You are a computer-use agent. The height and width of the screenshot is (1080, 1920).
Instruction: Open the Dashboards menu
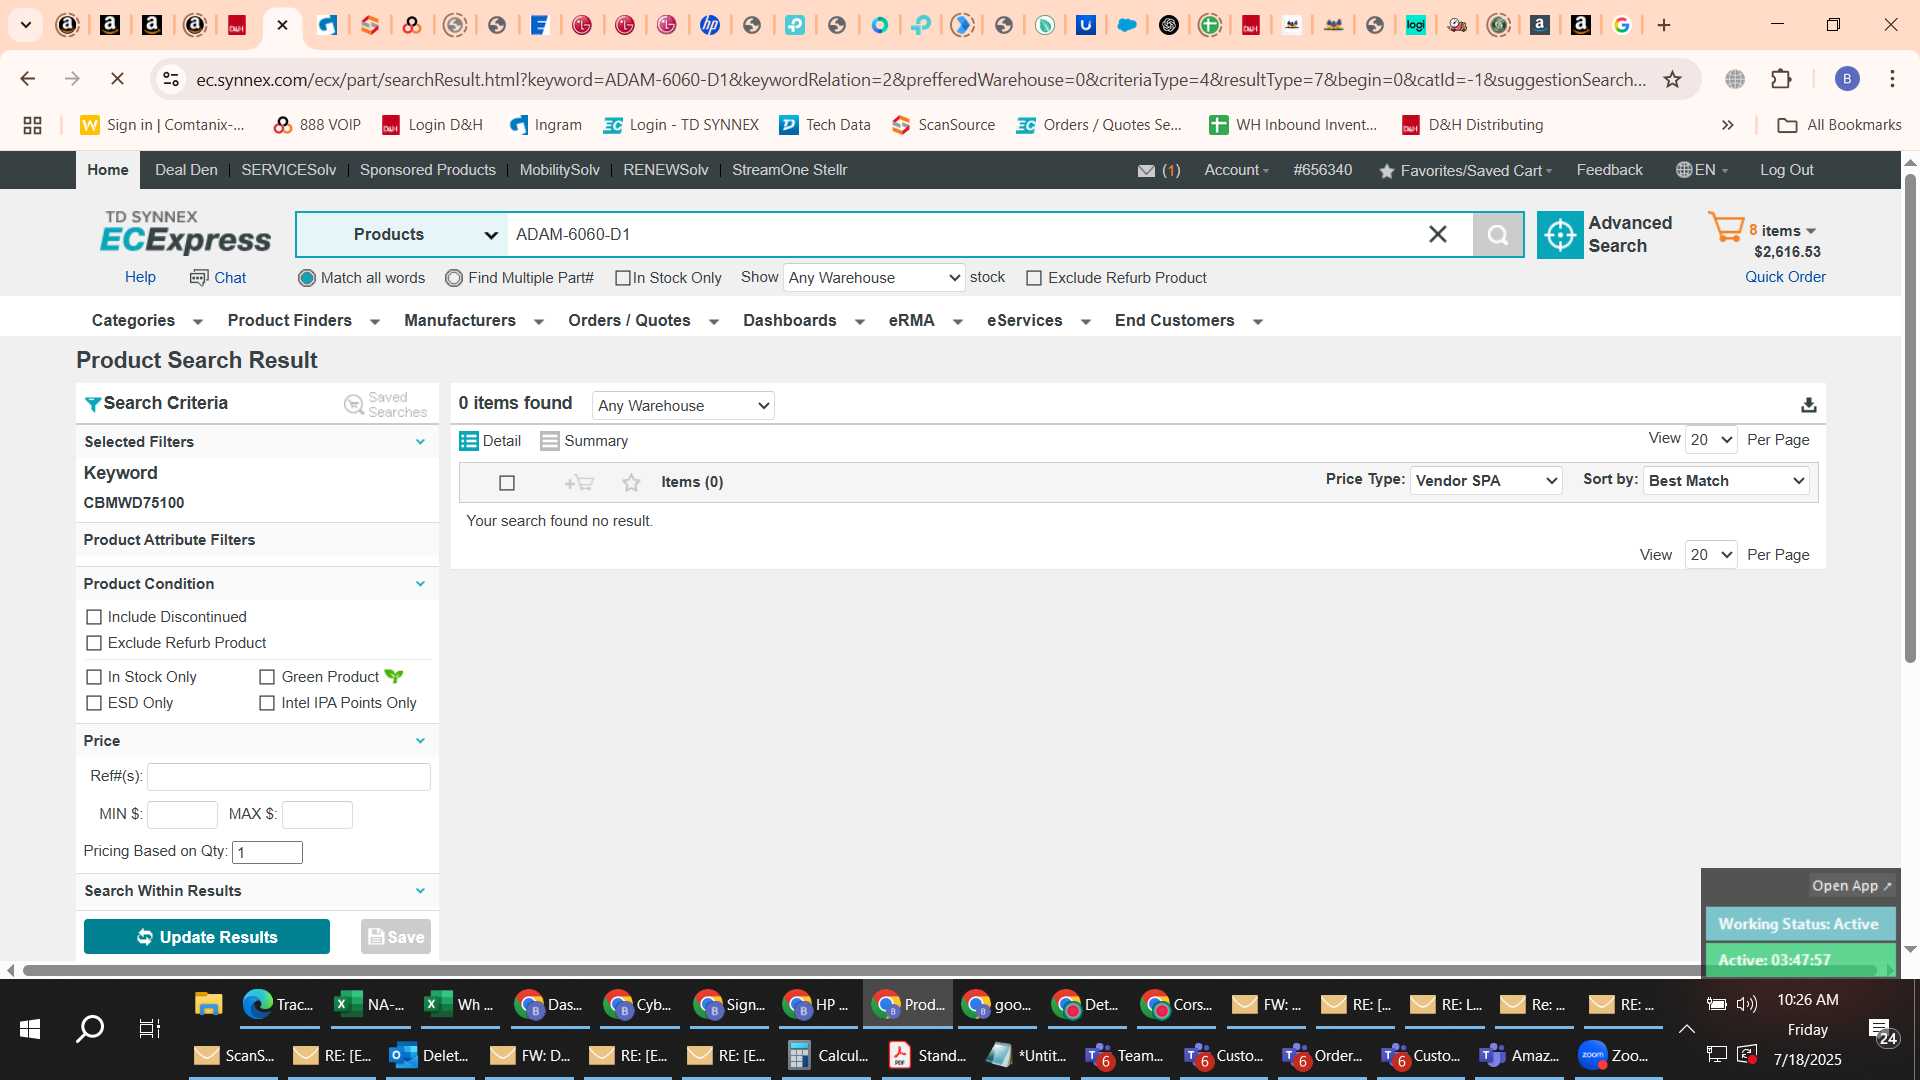804,321
